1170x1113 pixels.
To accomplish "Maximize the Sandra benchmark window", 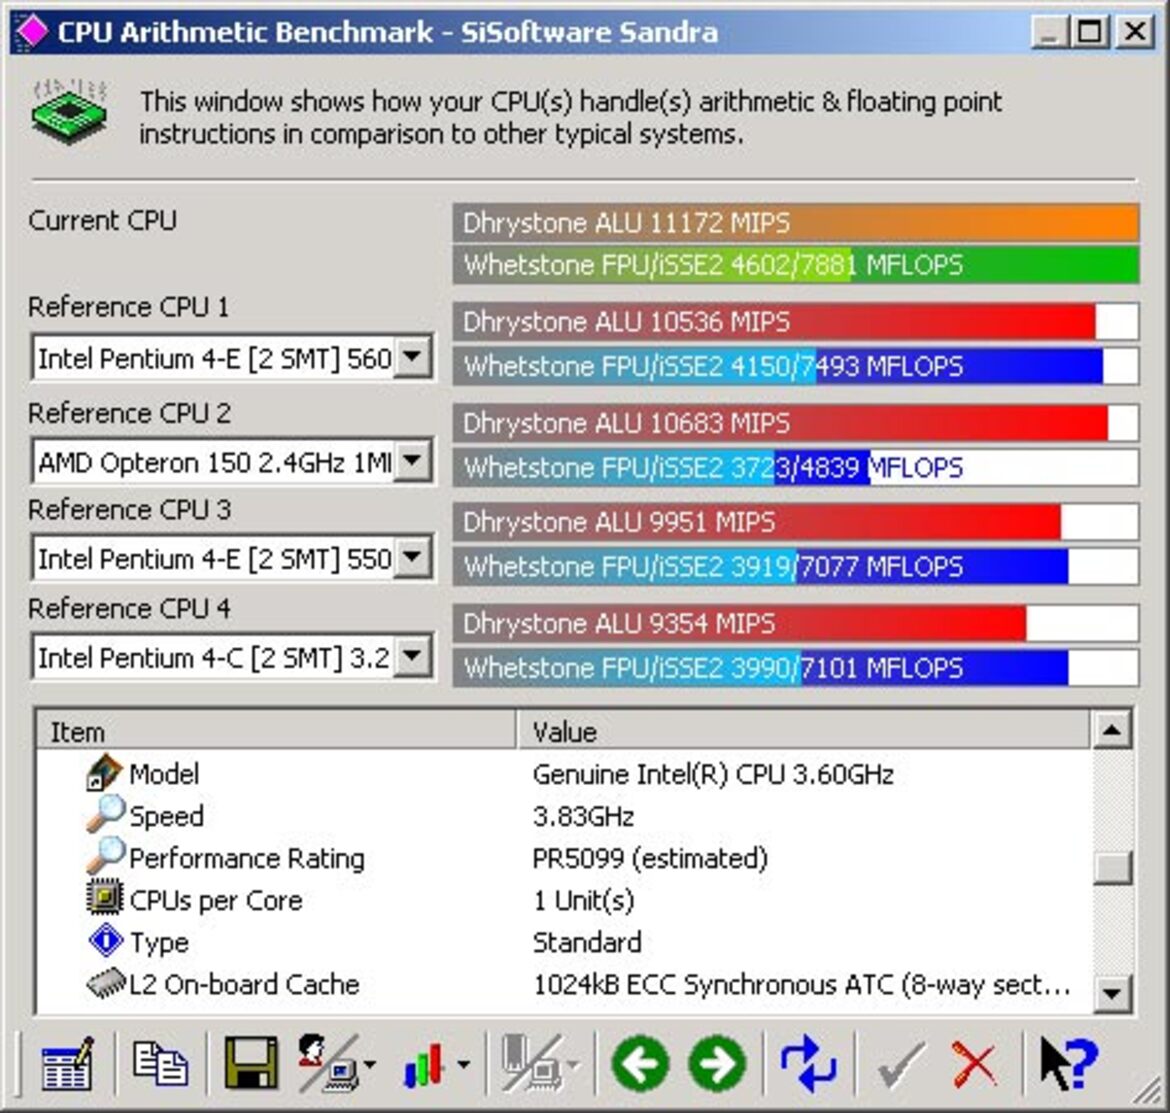I will 1089,32.
